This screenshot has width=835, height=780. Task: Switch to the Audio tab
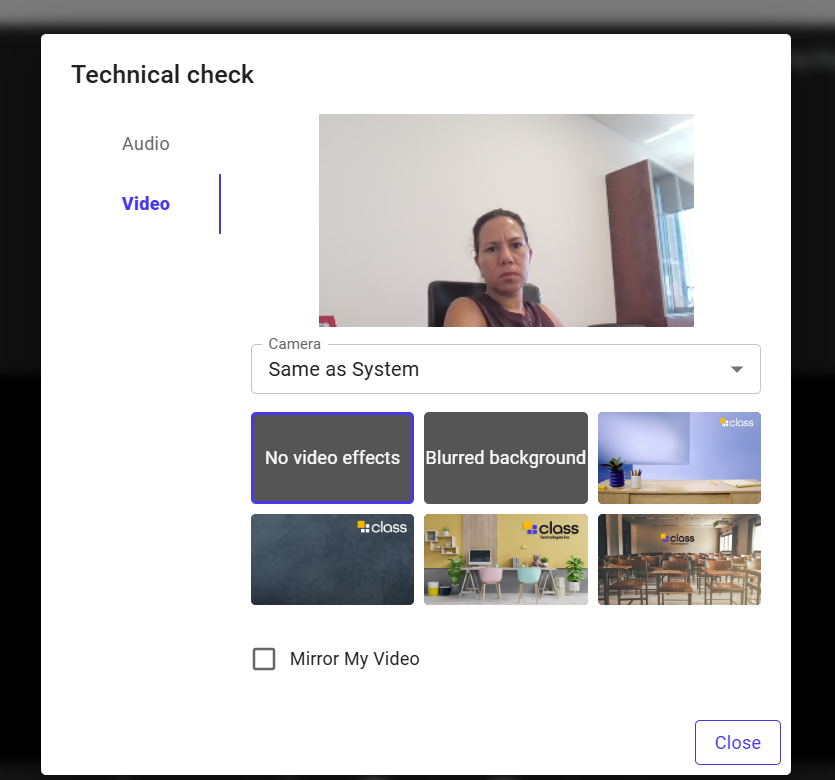(x=145, y=144)
